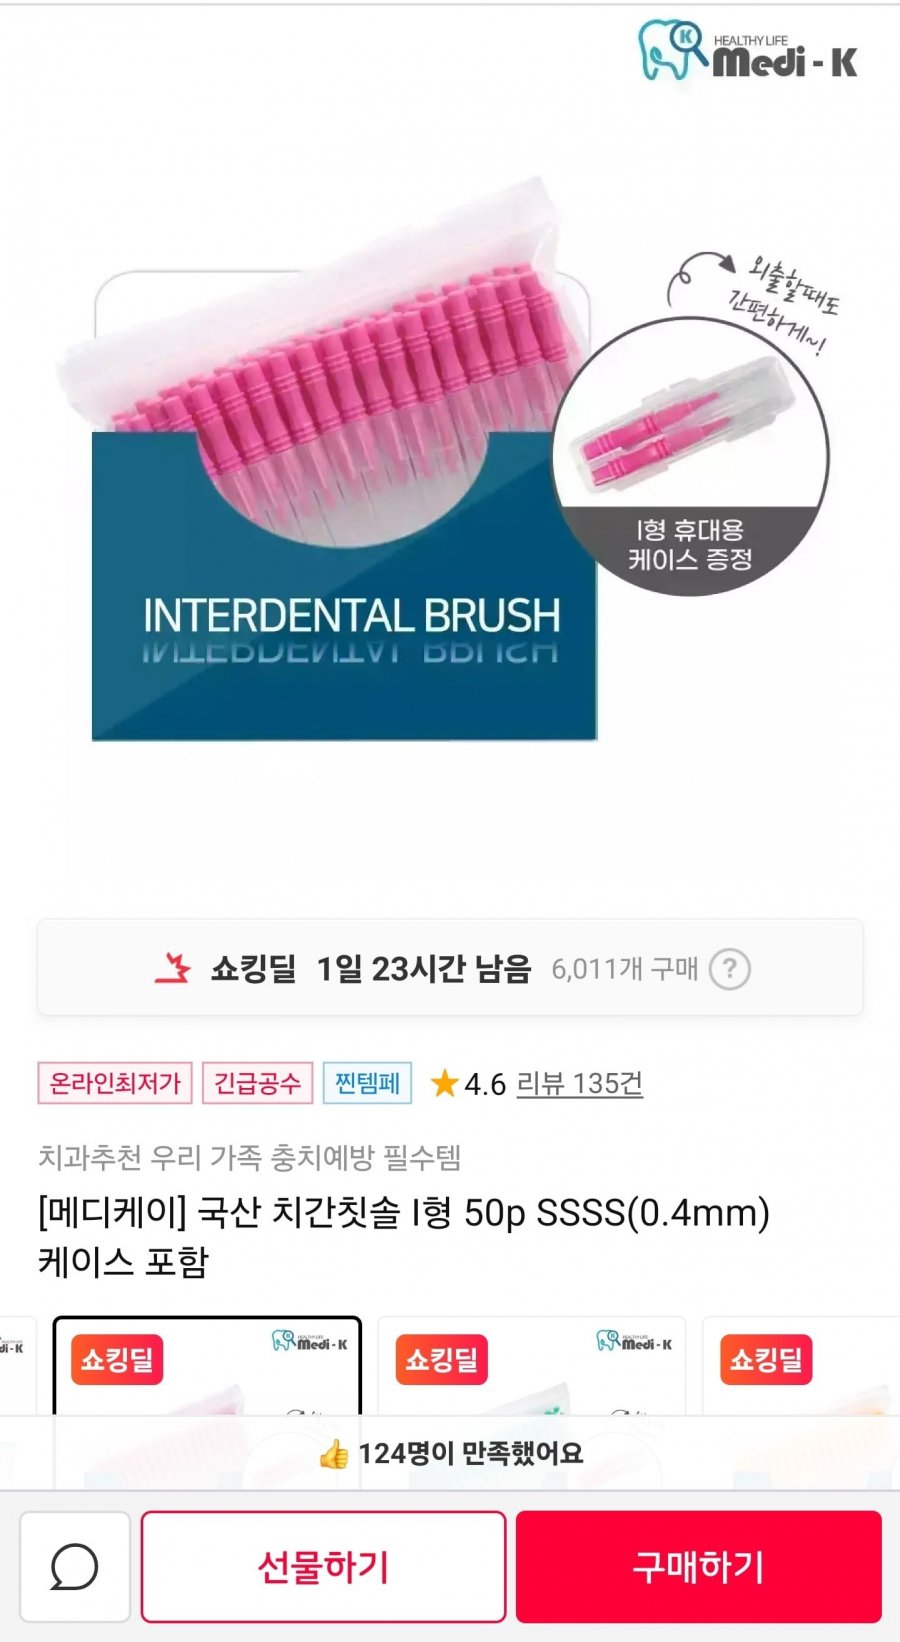The image size is (900, 1642).
Task: Open the question mark help icon
Action: pos(730,969)
